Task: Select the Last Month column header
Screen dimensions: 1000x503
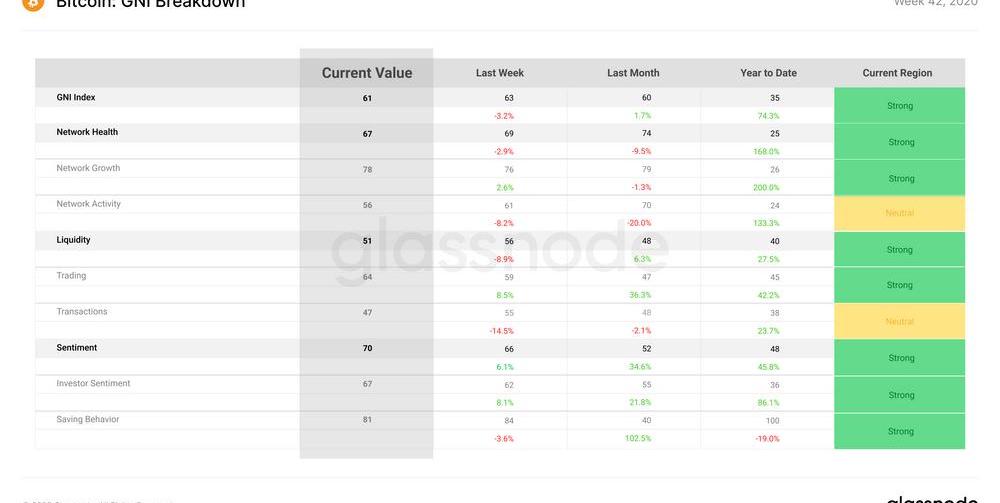Action: (633, 73)
